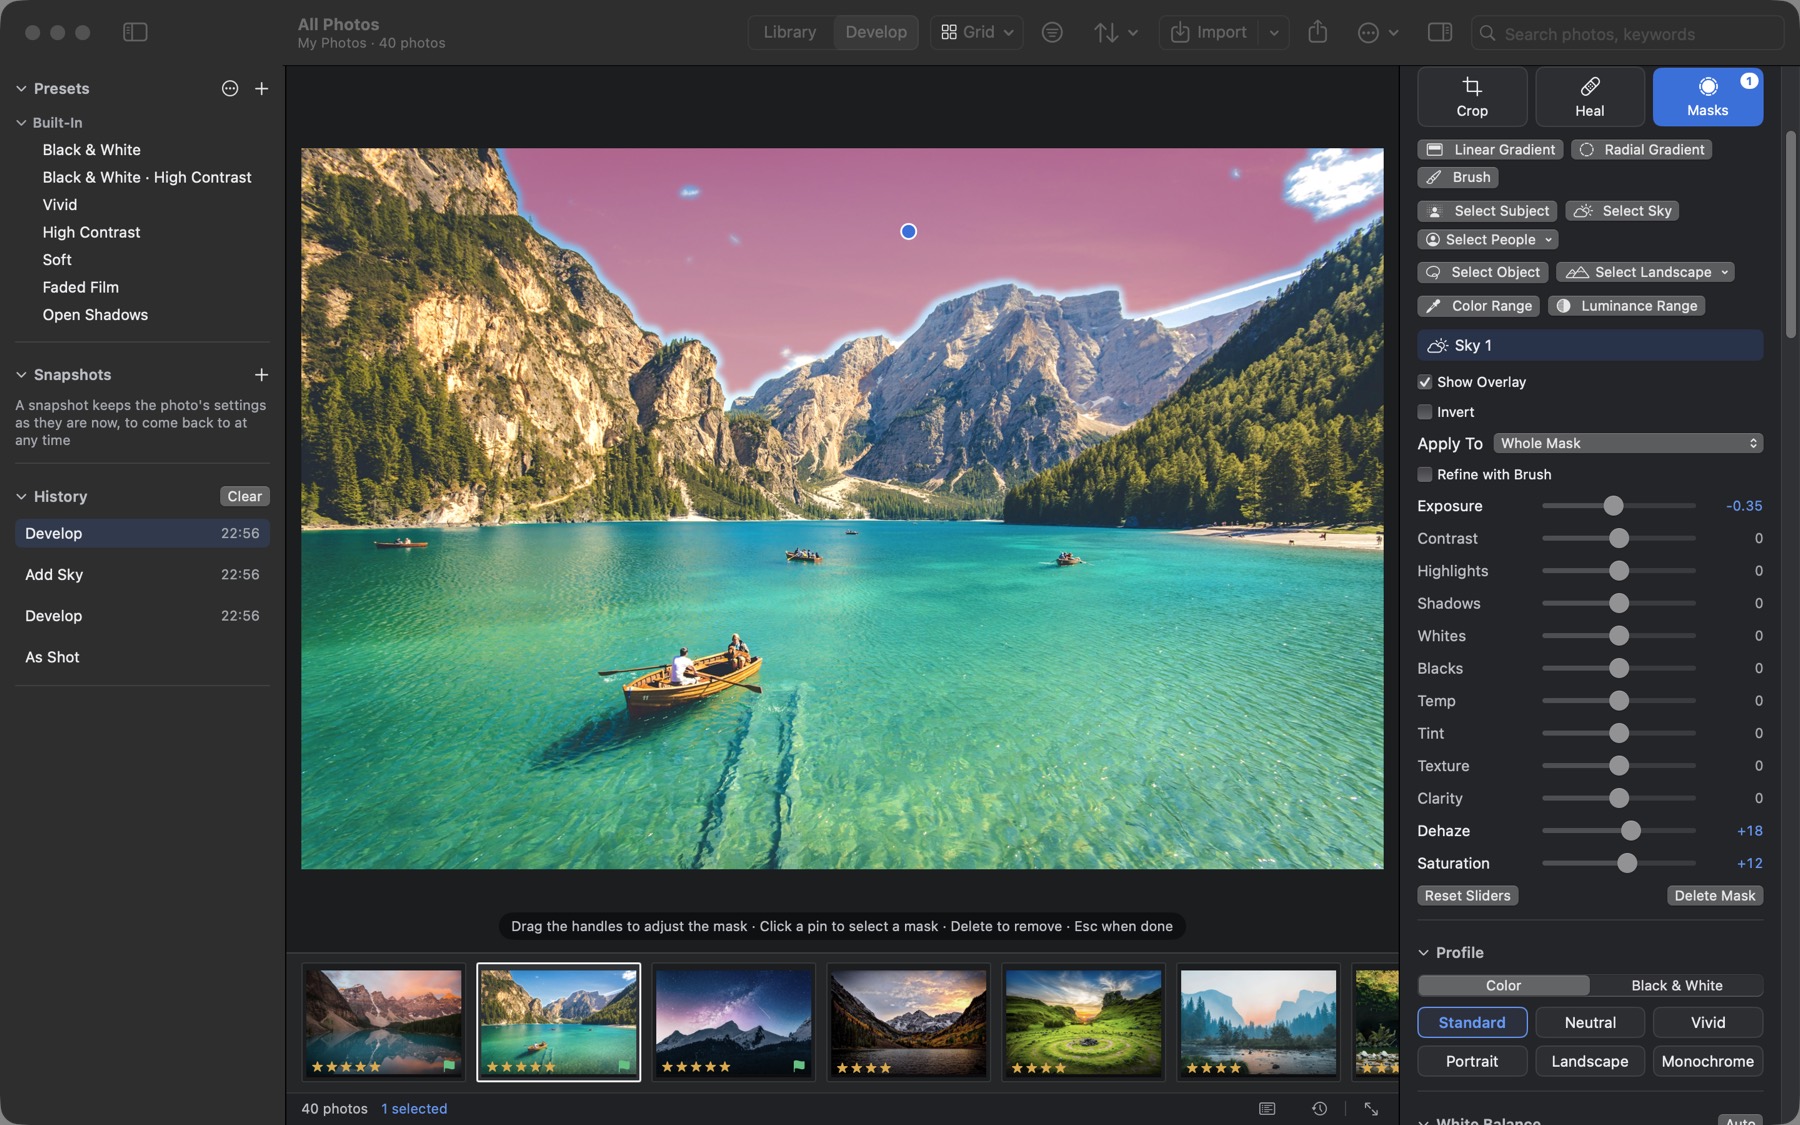
Task: Add a new snapshot with plus icon
Action: (262, 374)
